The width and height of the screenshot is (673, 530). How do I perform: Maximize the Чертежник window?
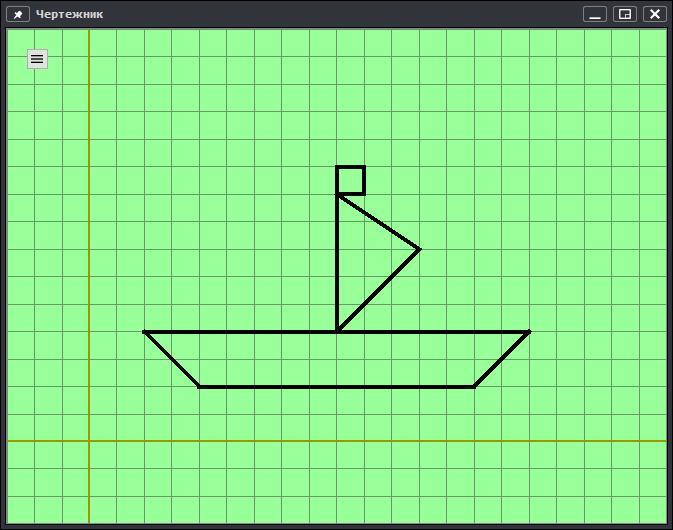point(625,14)
